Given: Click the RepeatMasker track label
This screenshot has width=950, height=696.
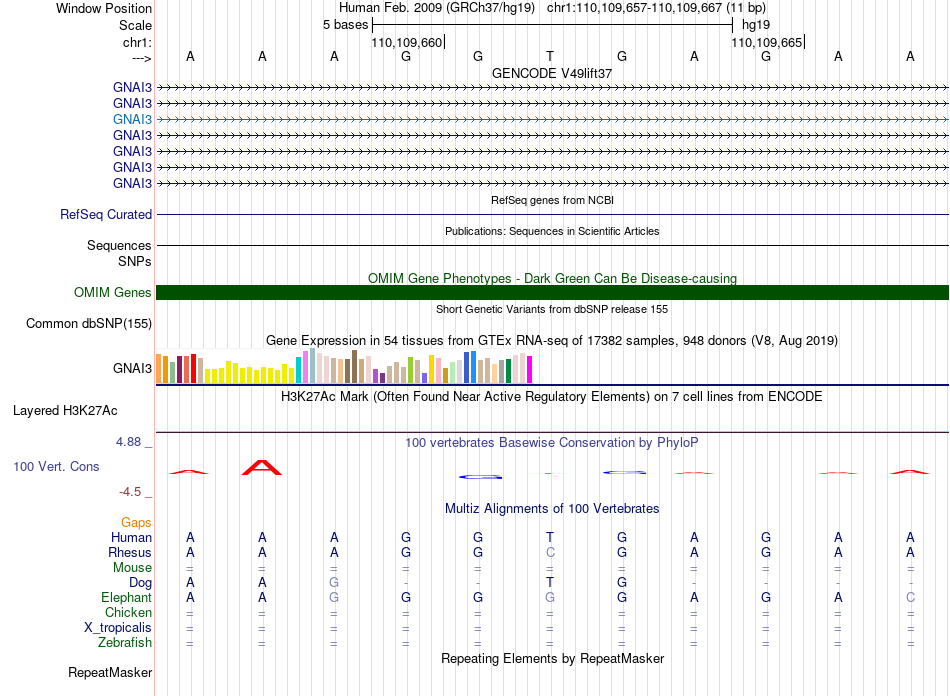Looking at the screenshot, I should coord(110,672).
